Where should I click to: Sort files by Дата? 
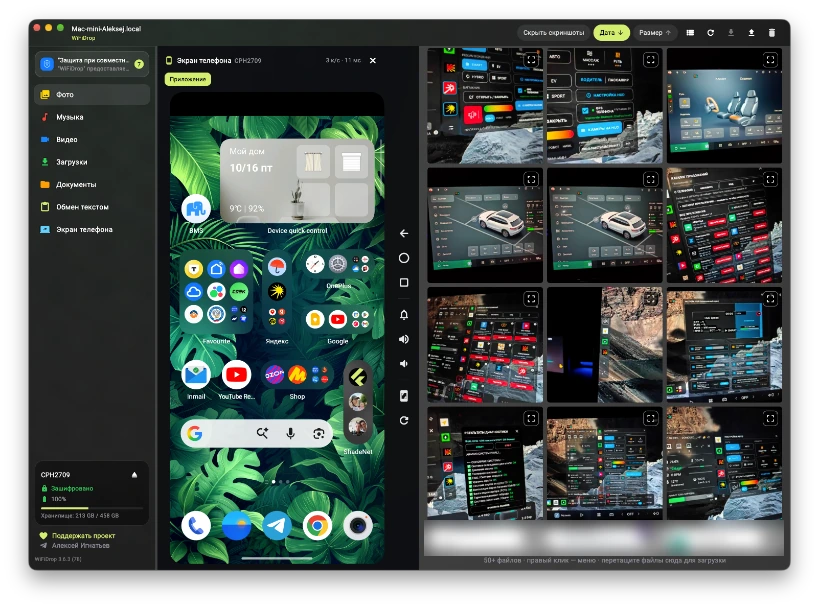pos(611,32)
